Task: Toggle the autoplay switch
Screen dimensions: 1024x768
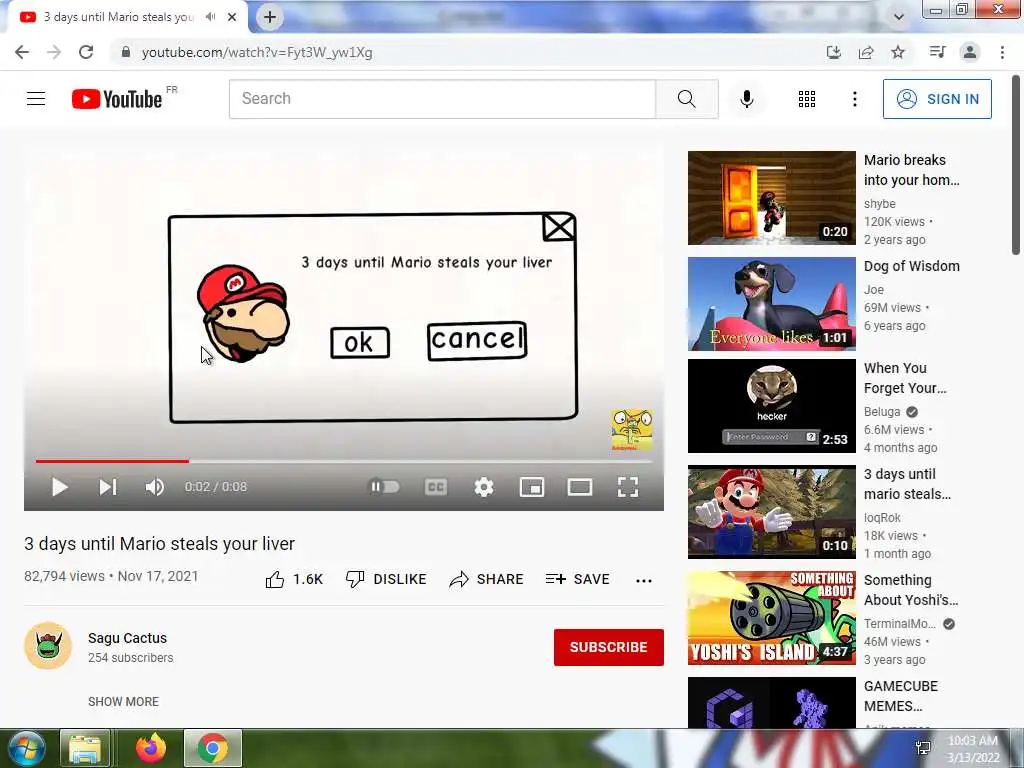Action: (385, 487)
